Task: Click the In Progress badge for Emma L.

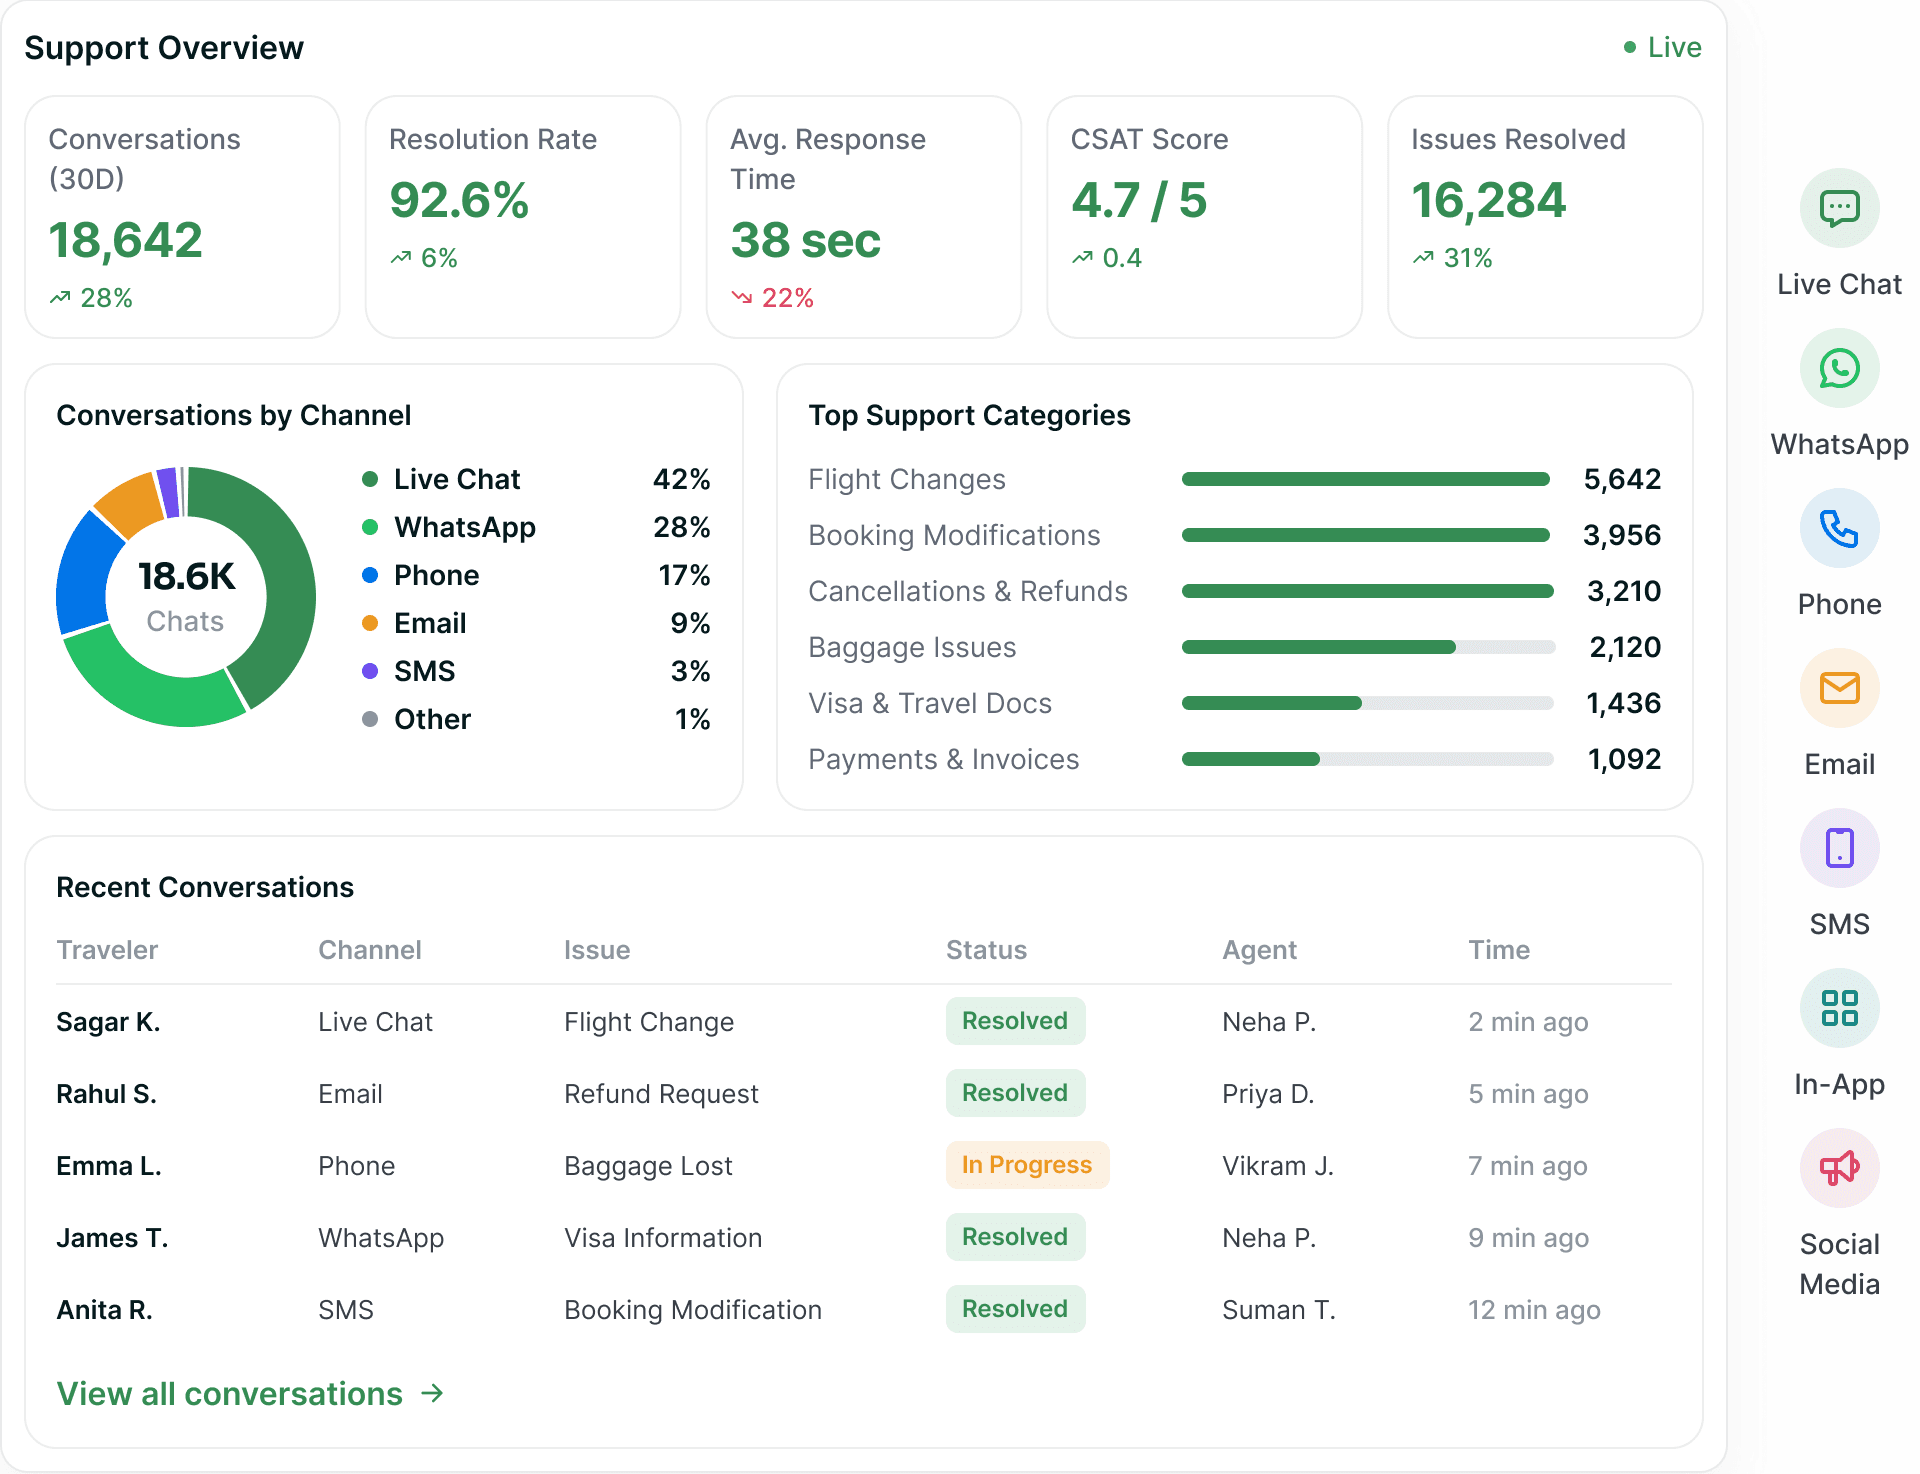Action: click(x=1027, y=1165)
